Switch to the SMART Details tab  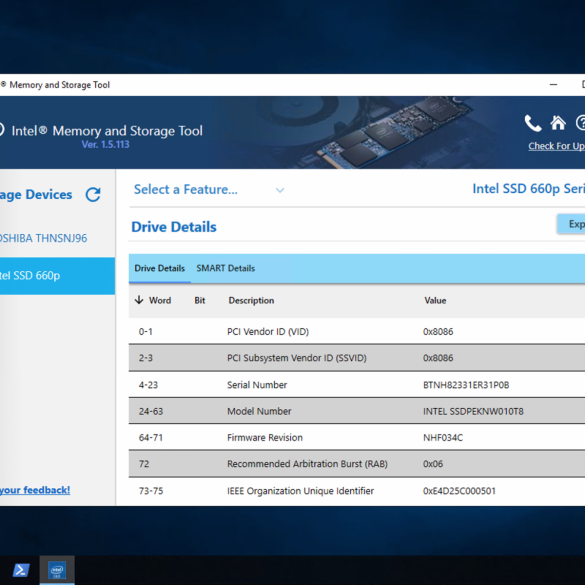tap(225, 268)
